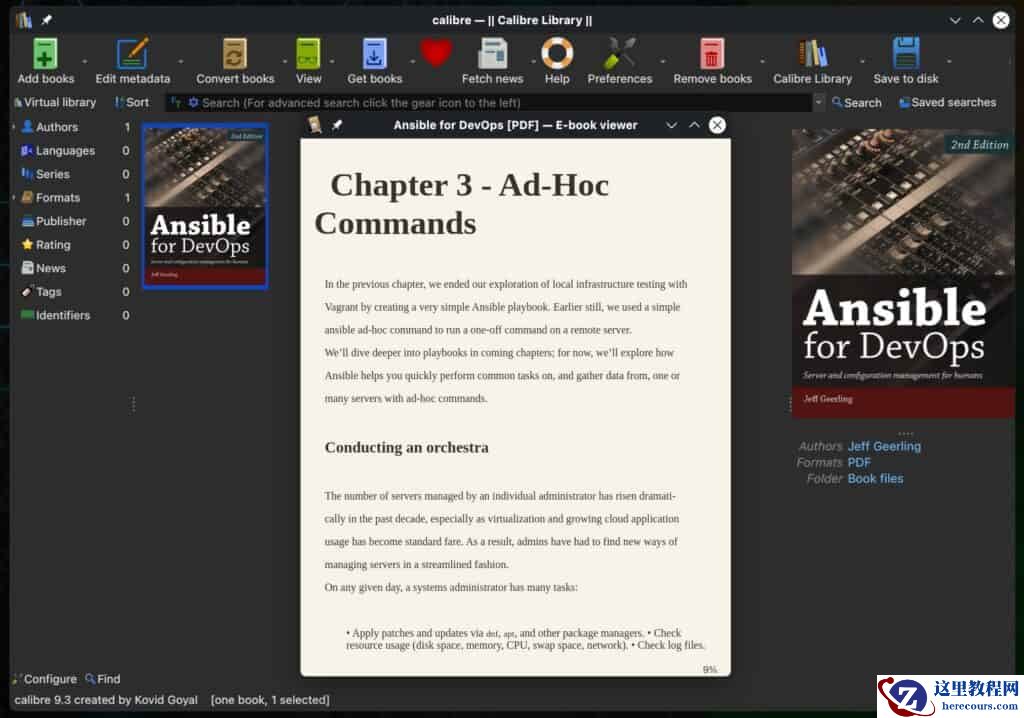Close the E-book viewer window
1024x718 pixels.
click(x=717, y=125)
